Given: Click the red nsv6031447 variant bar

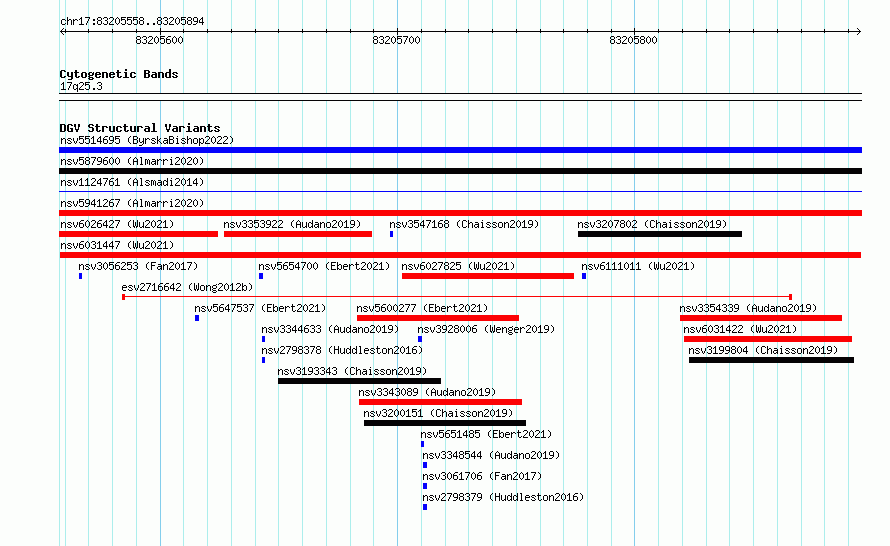Looking at the screenshot, I should tap(460, 255).
